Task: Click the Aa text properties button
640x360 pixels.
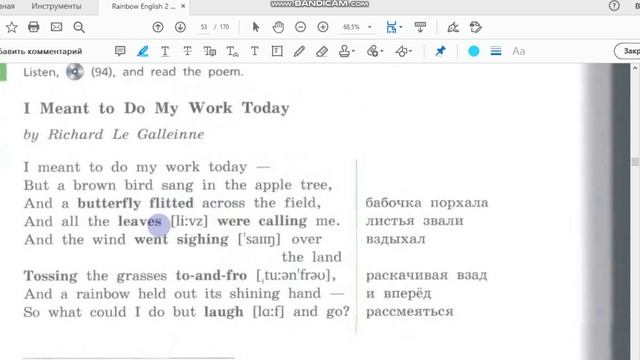Action: tap(518, 51)
